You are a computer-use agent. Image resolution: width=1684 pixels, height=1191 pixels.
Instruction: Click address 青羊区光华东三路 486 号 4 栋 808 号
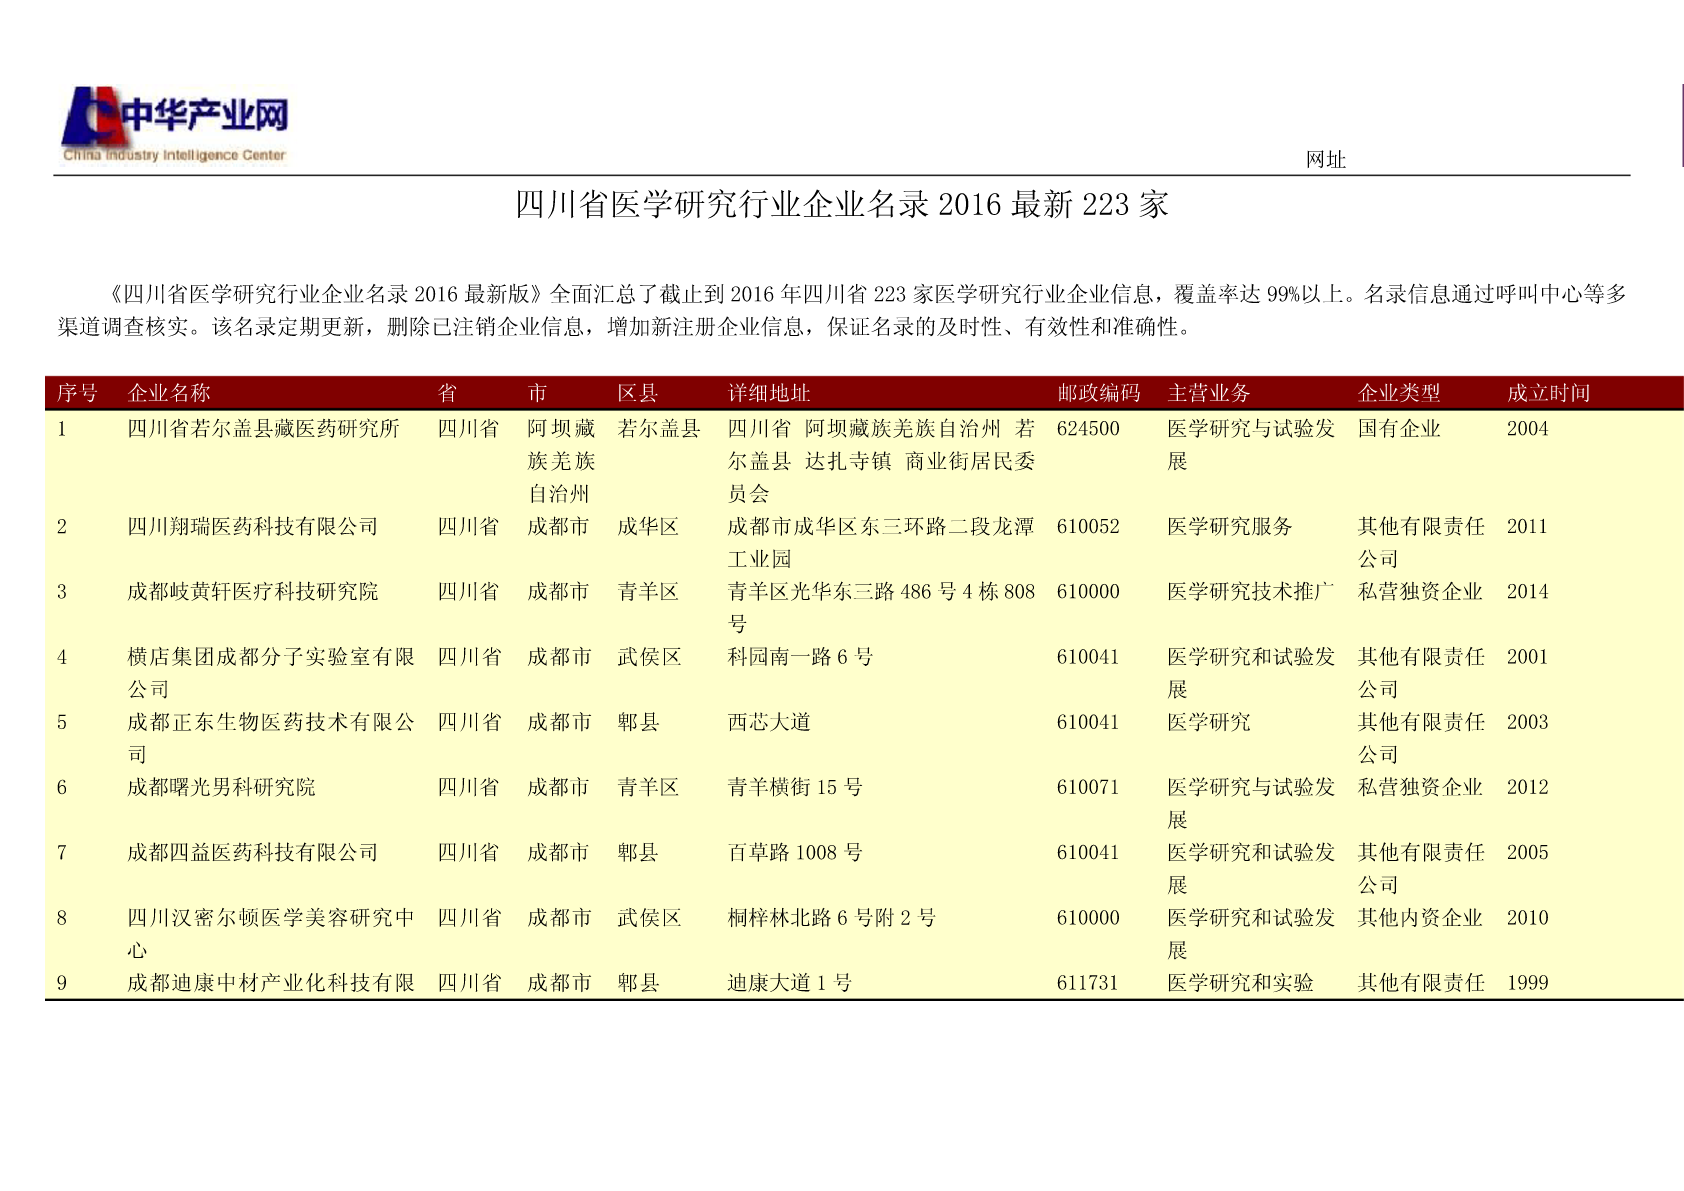[881, 608]
